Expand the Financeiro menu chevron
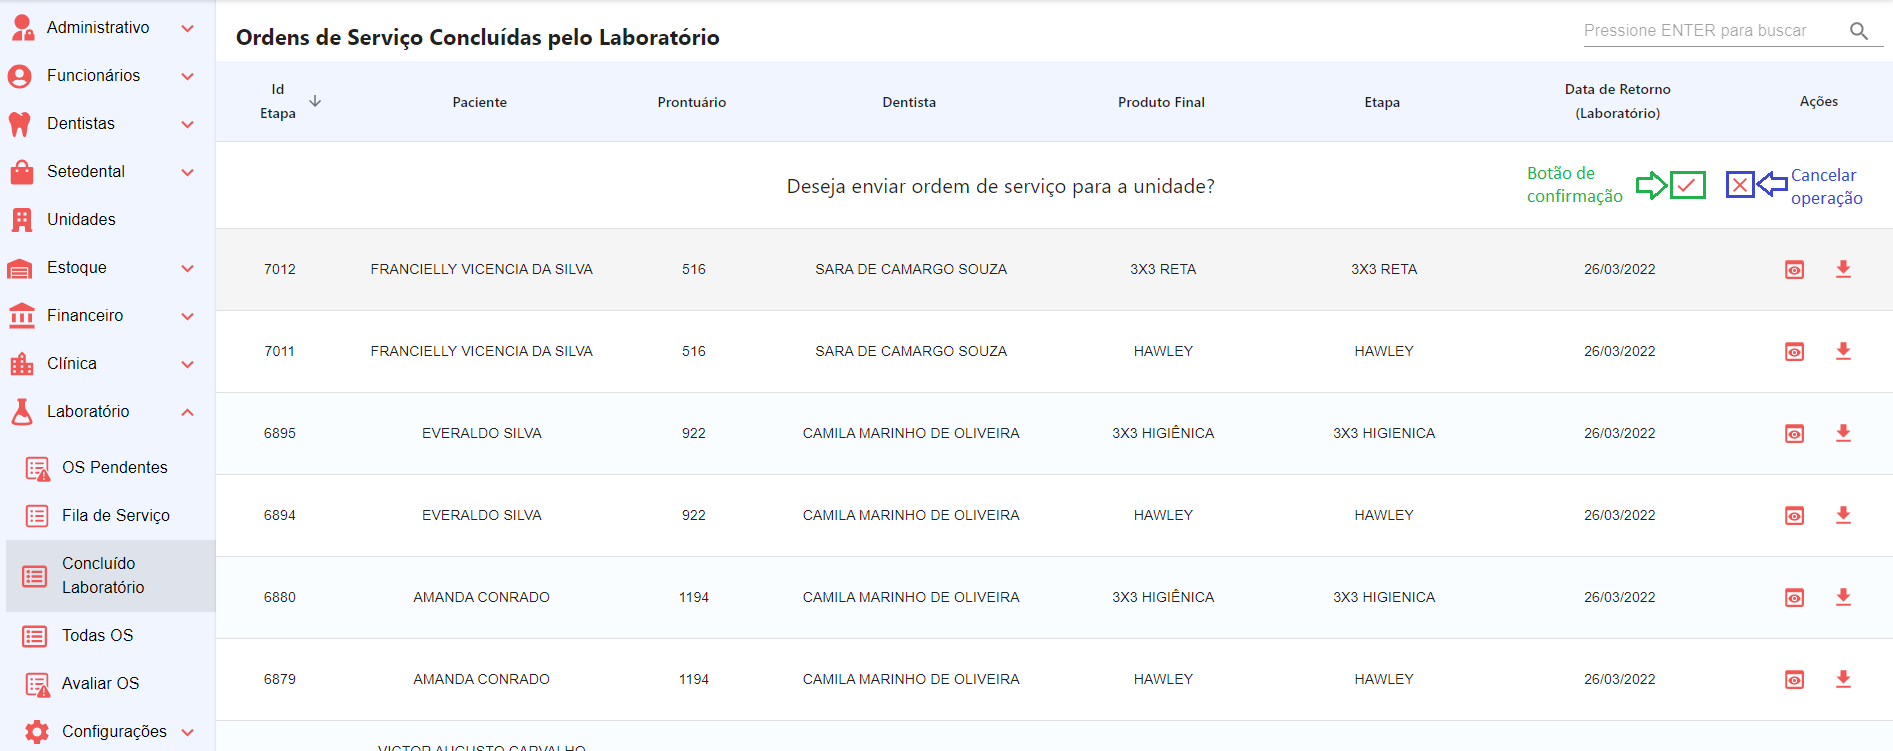This screenshot has width=1893, height=751. click(x=187, y=316)
